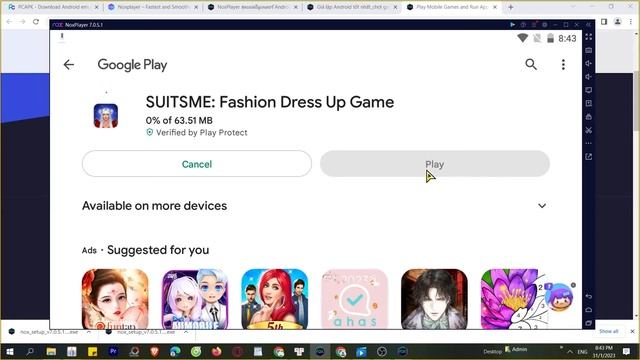
Task: Click the NoxPlayer export/share sidebar icon
Action: click(x=589, y=157)
